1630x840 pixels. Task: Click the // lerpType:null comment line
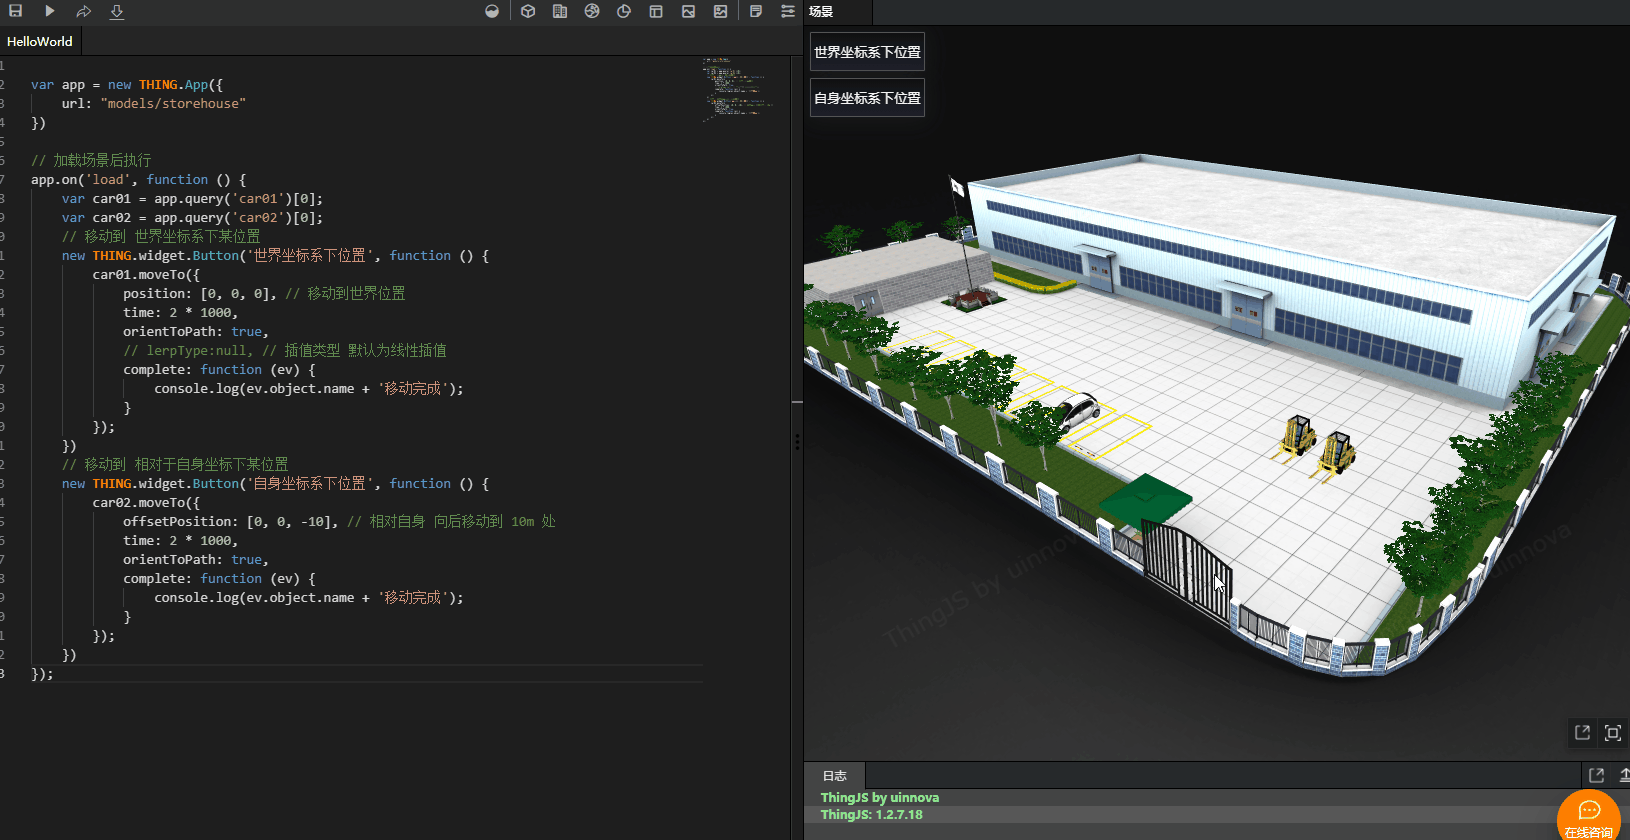click(x=285, y=350)
